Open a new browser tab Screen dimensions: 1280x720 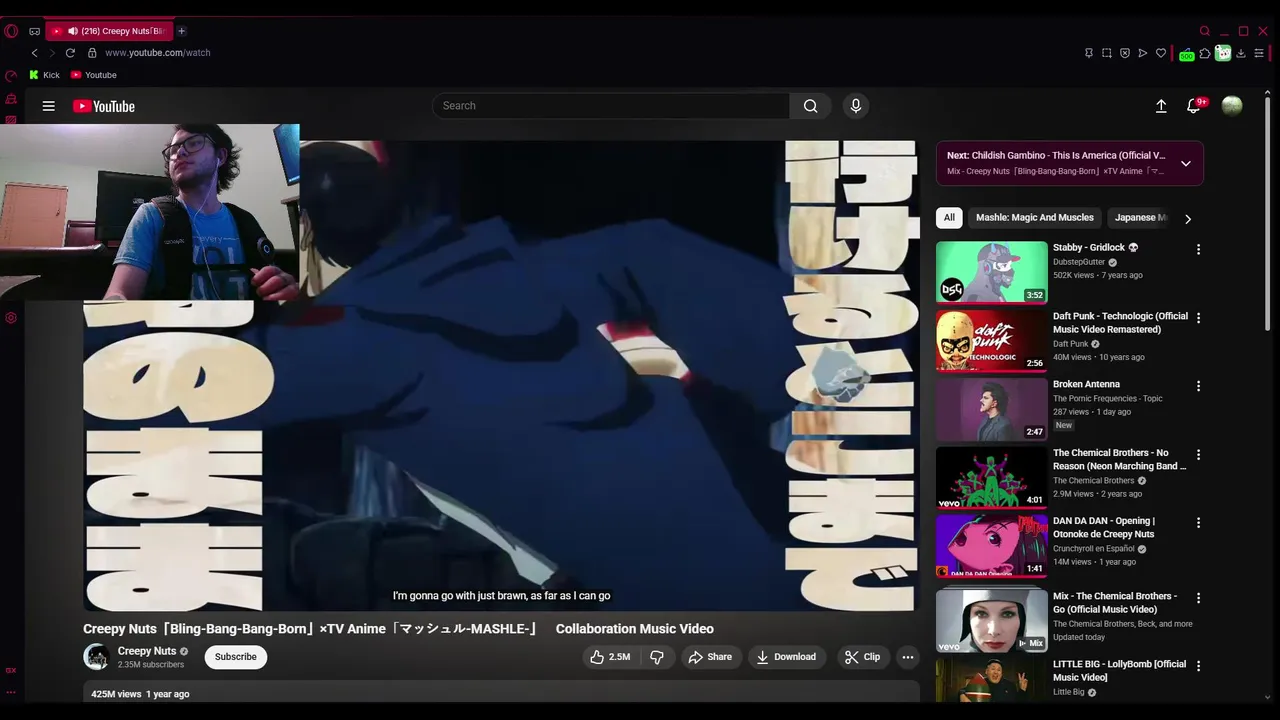[x=181, y=31]
